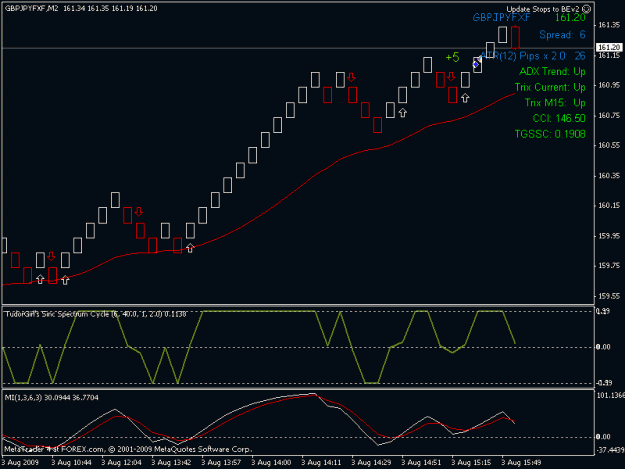Click the 'Trix Current: Up' label
This screenshot has height=469, width=625.
point(550,87)
